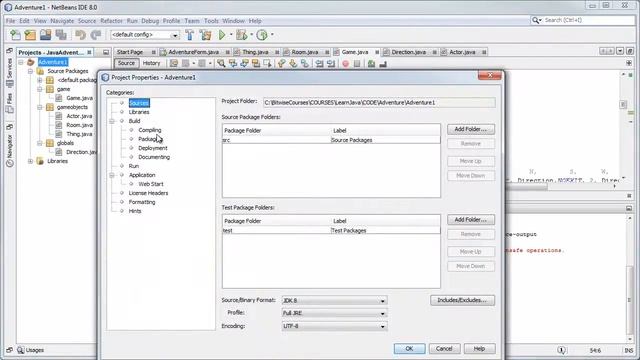
Task: Select the Documenting category
Action: [x=154, y=157]
